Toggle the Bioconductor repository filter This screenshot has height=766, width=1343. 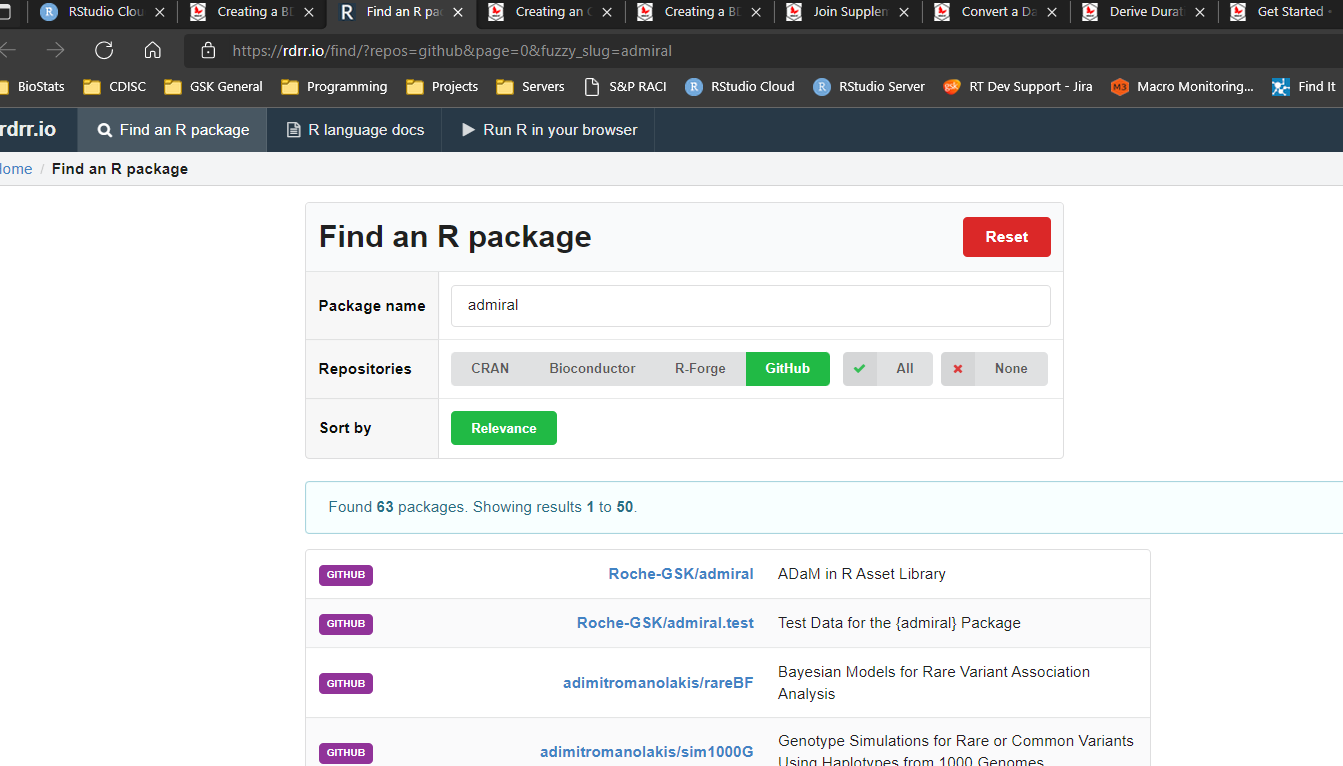pyautogui.click(x=592, y=368)
